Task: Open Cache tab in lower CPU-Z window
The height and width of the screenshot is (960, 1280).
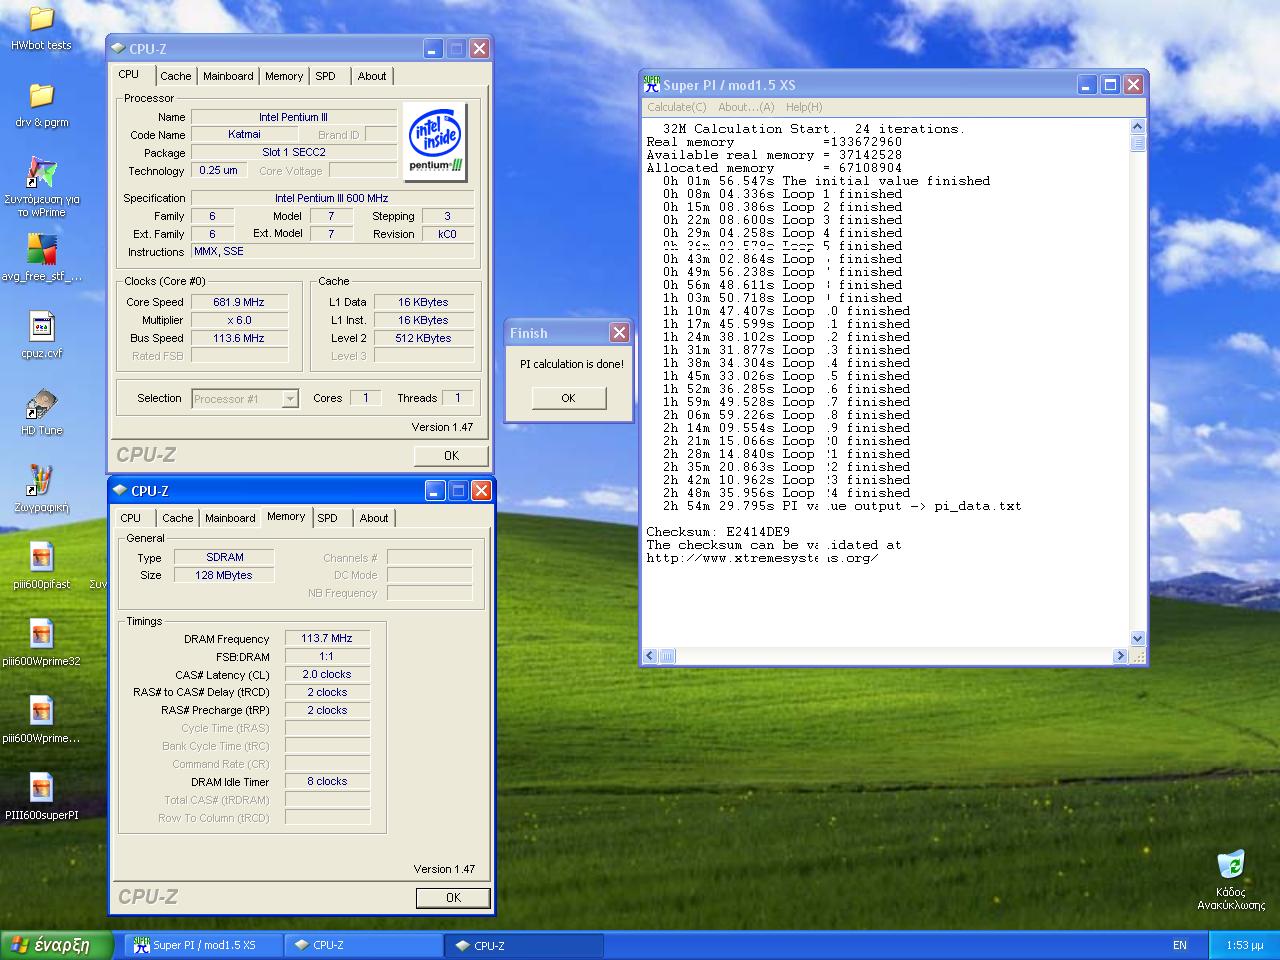Action: click(x=177, y=518)
